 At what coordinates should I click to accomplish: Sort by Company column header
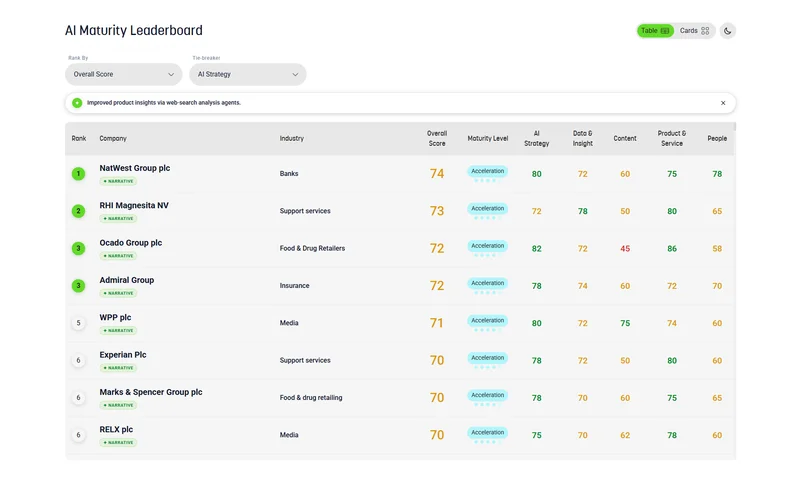113,138
